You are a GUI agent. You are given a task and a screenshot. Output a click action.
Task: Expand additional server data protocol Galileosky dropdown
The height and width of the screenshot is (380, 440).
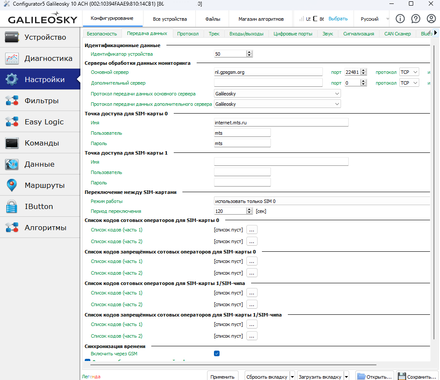pyautogui.click(x=277, y=104)
